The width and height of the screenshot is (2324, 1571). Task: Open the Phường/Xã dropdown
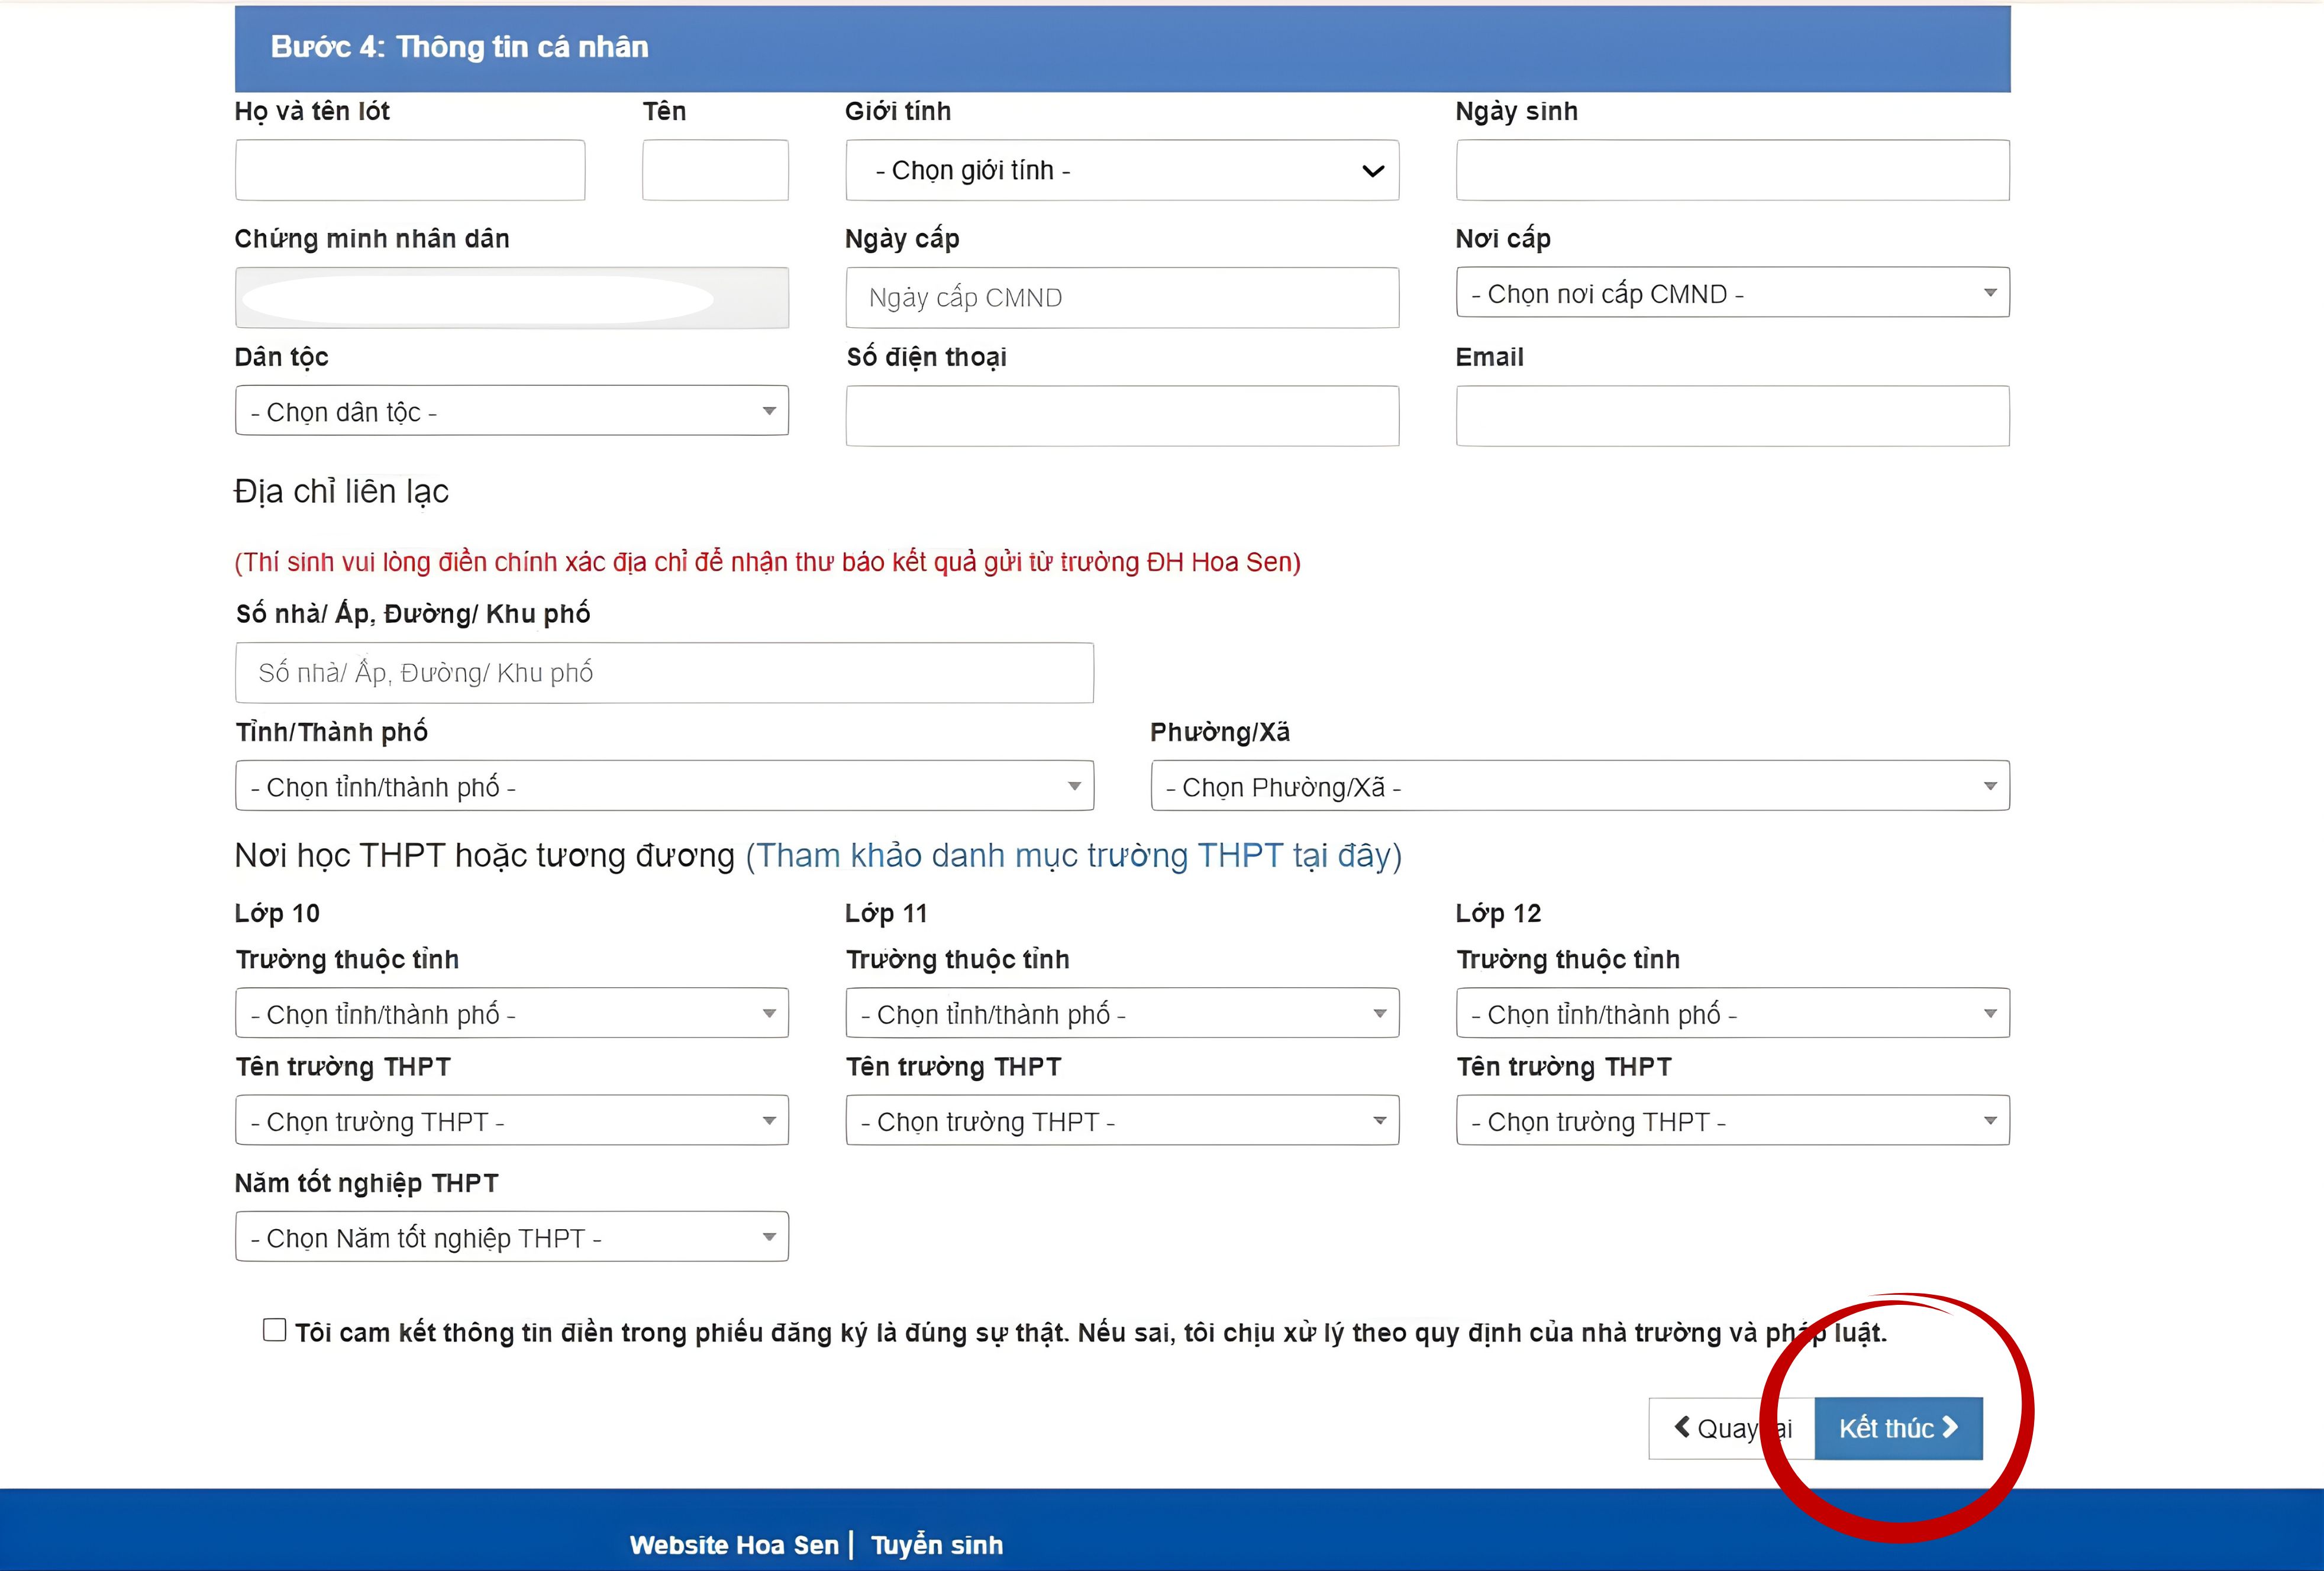[x=1580, y=786]
